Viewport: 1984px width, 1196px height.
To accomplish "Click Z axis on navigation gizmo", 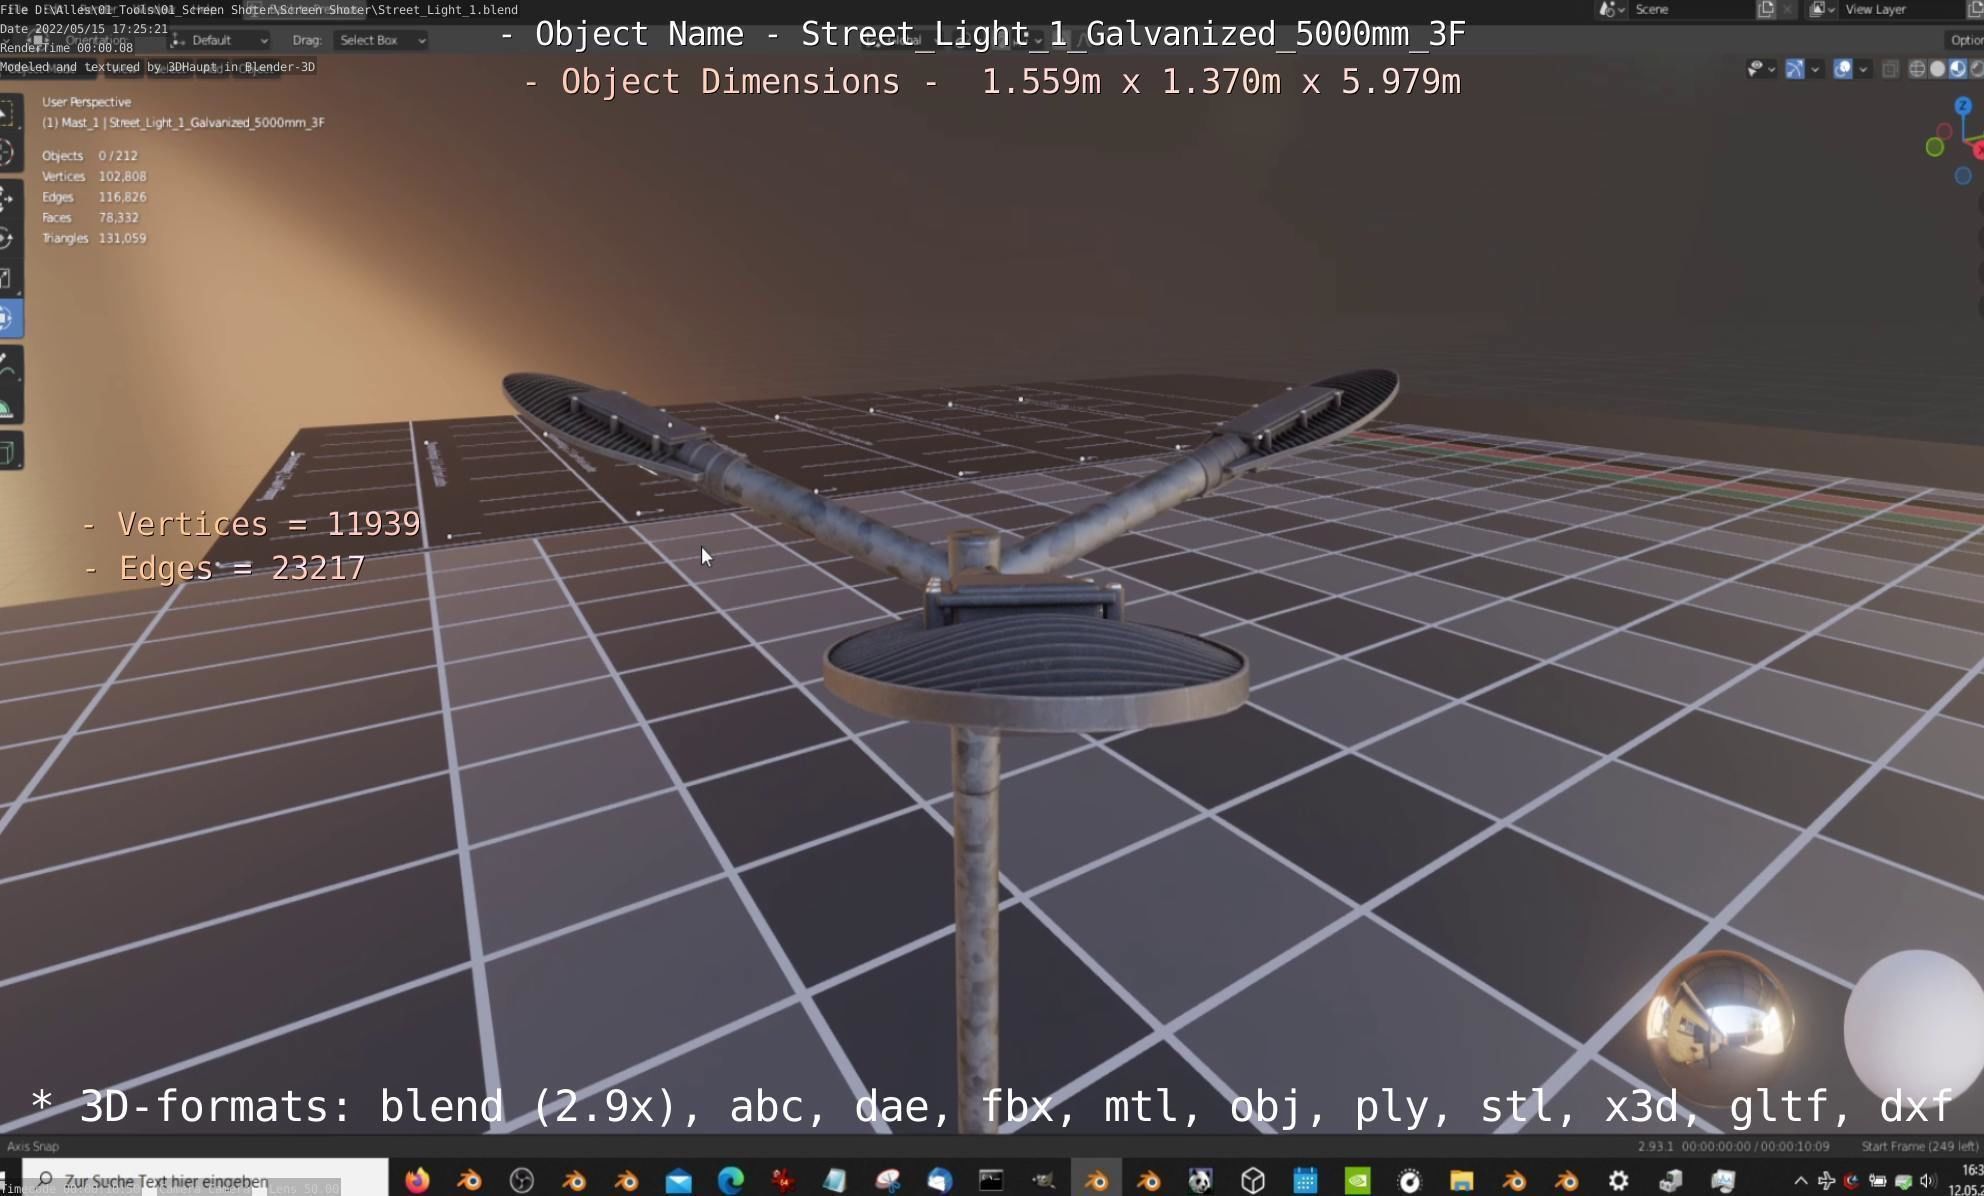I will (1963, 105).
